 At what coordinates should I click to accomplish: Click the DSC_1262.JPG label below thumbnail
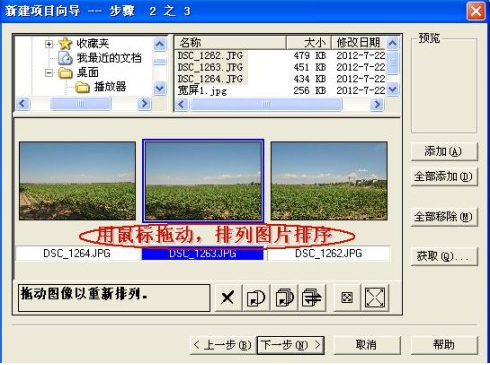tap(329, 253)
